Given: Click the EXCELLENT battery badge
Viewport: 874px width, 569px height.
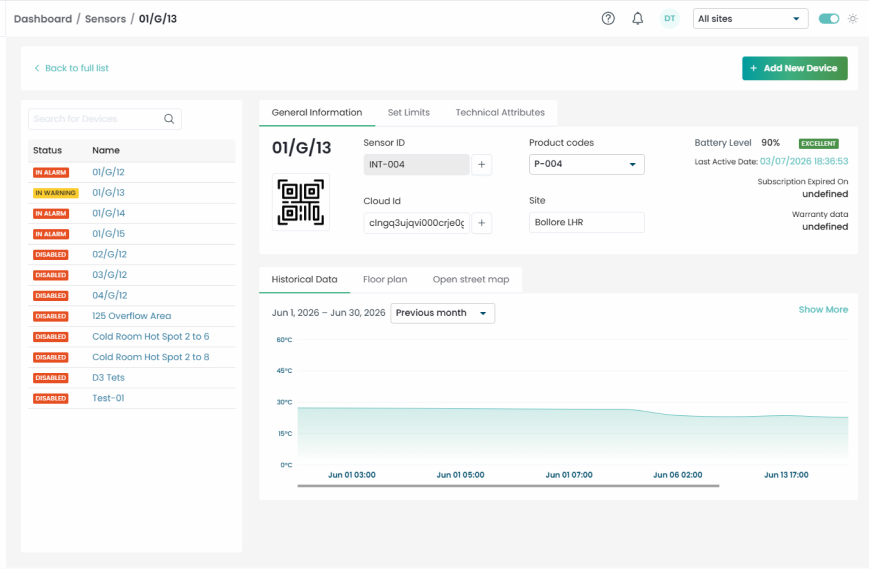Looking at the screenshot, I should pyautogui.click(x=818, y=143).
